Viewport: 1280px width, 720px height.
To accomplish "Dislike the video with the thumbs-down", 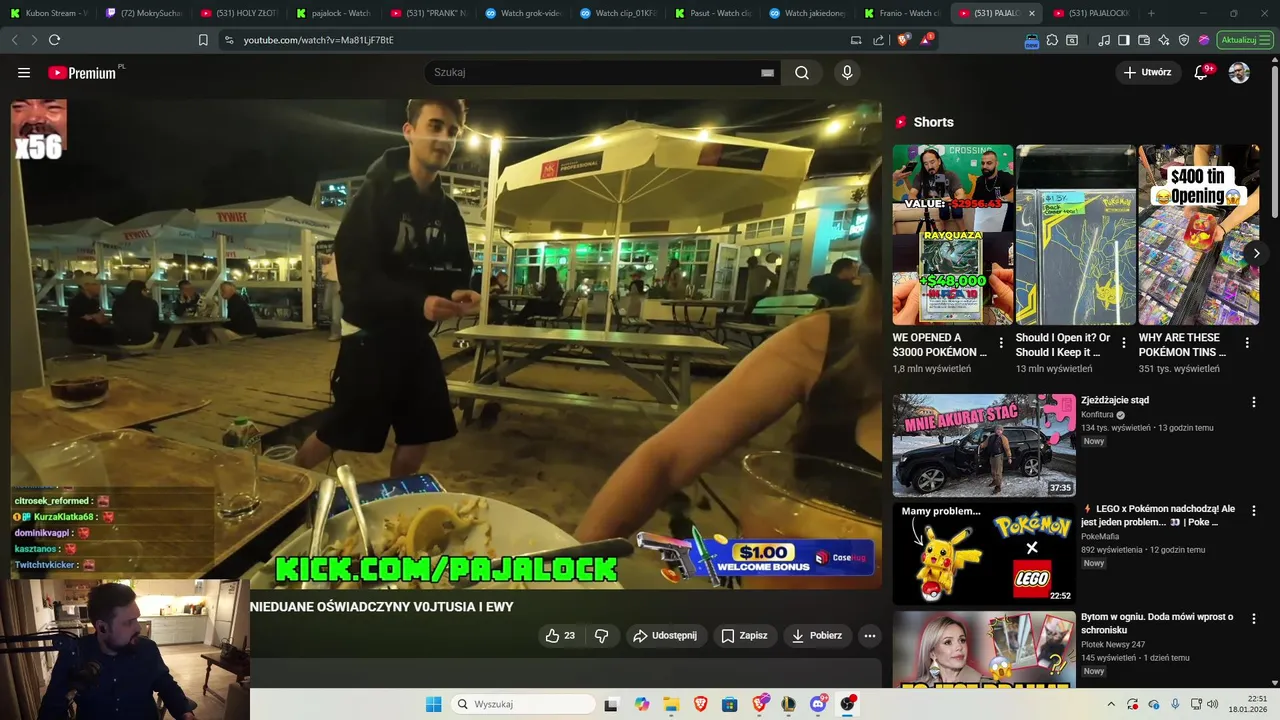I will point(602,635).
